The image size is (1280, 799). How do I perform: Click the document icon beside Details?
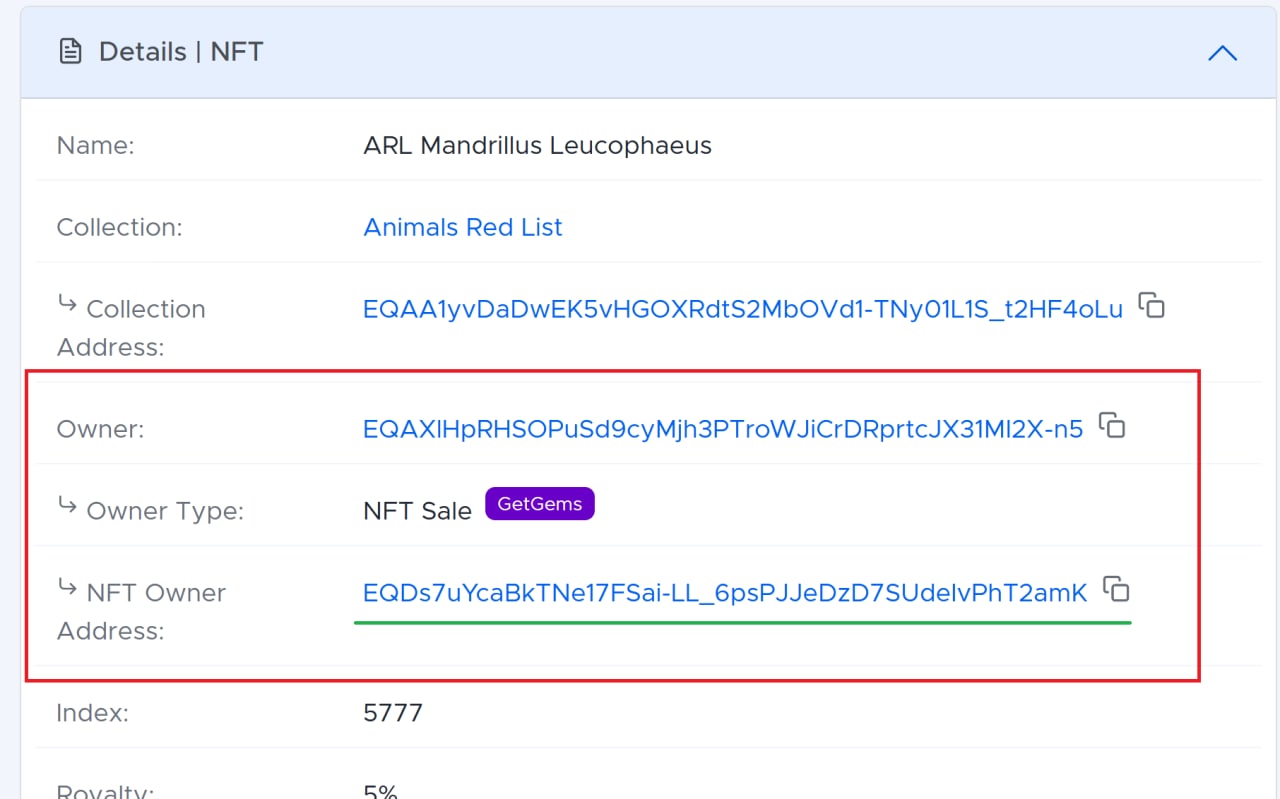tap(70, 52)
